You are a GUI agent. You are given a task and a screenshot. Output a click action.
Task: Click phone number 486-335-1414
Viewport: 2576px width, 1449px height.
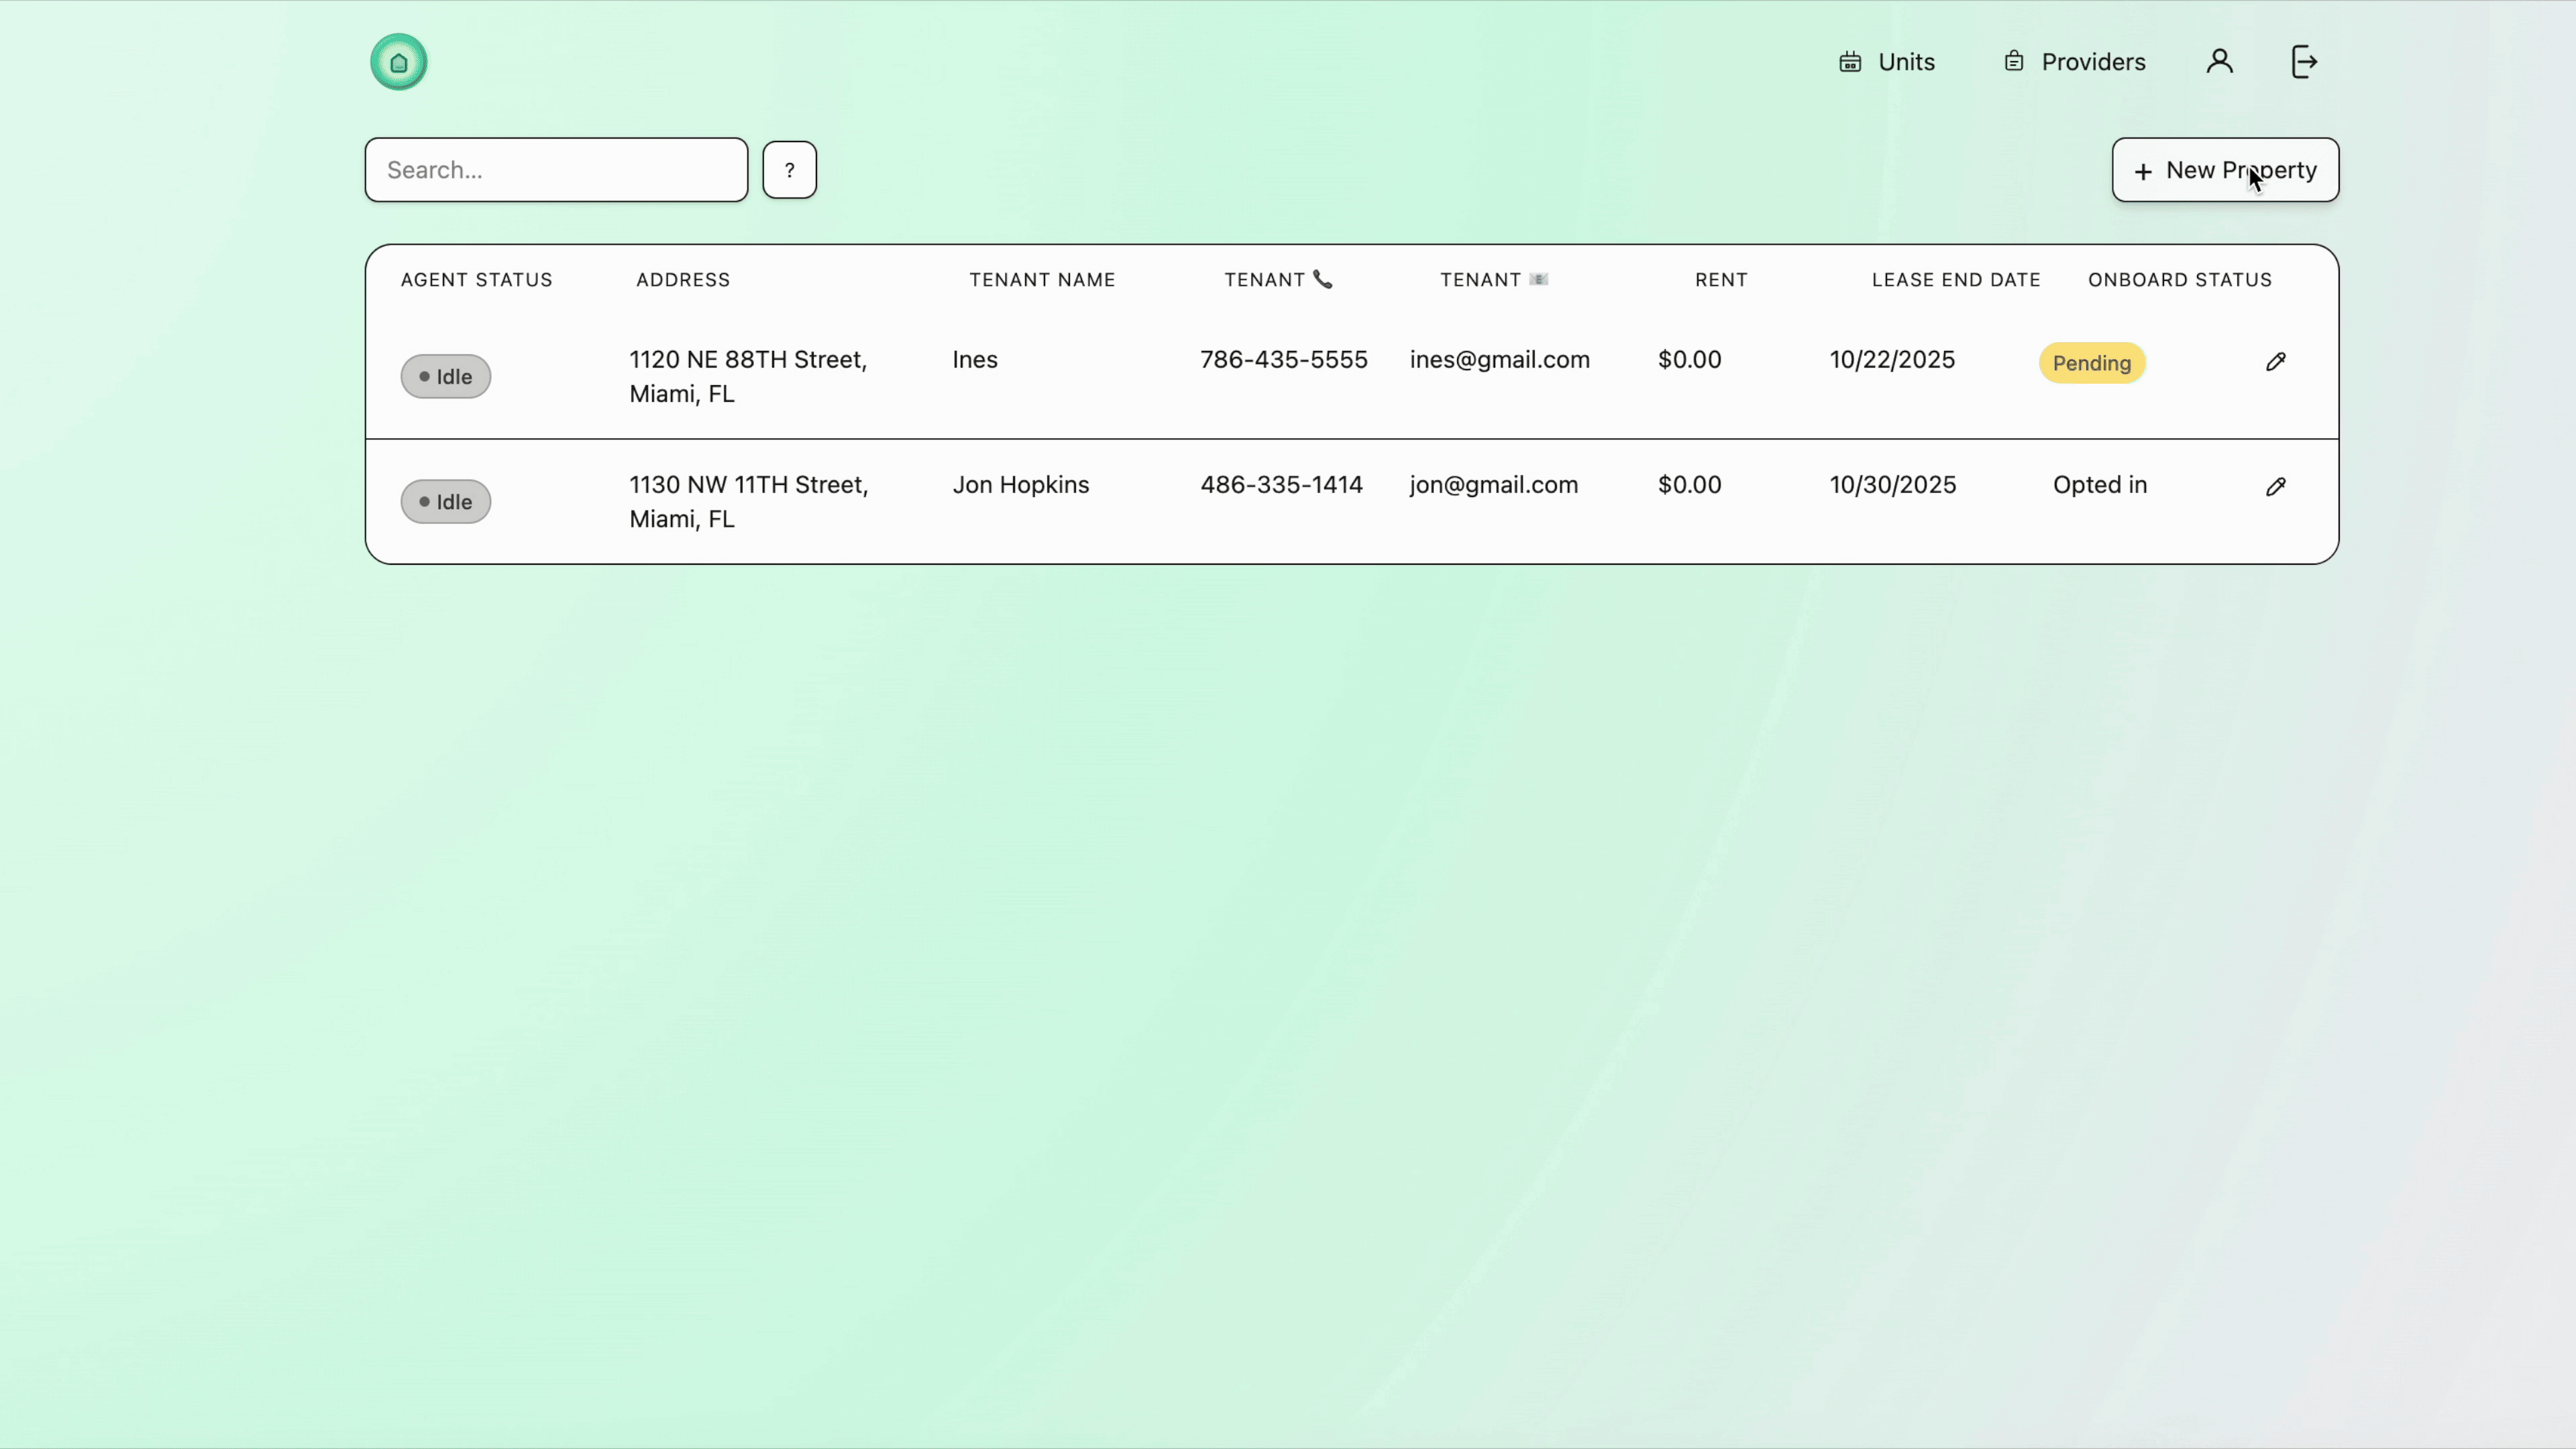[x=1281, y=485]
